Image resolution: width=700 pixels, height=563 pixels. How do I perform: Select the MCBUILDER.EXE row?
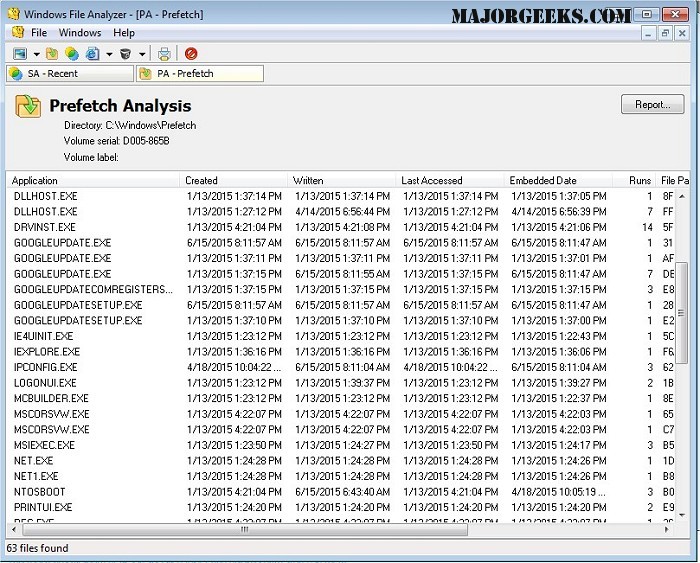coord(341,398)
